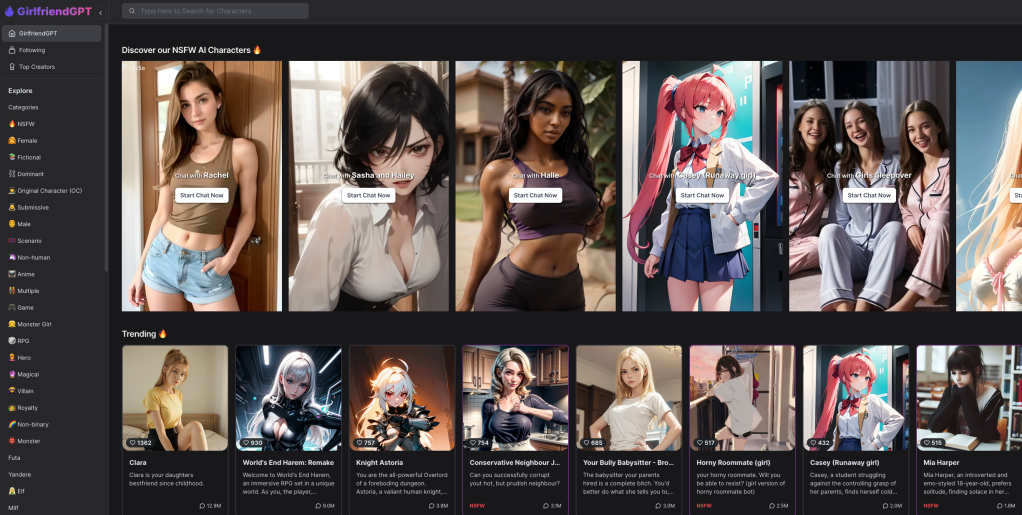1022x515 pixels.
Task: Select the Game category icon
Action: (12, 307)
